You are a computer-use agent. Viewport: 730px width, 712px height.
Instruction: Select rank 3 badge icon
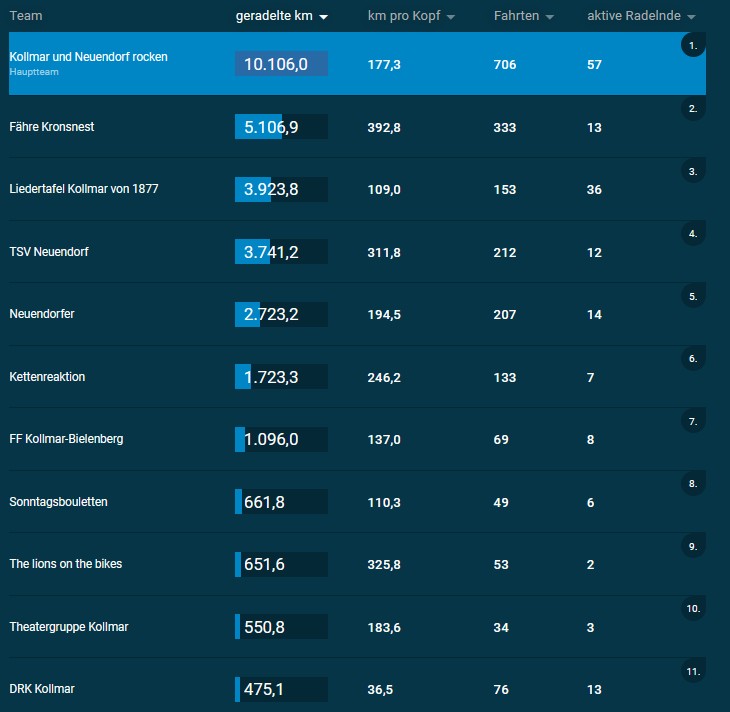tap(693, 171)
